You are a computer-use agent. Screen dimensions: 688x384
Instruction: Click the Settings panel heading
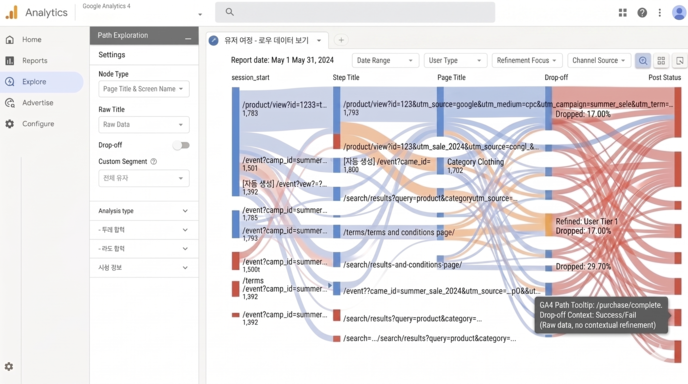111,55
